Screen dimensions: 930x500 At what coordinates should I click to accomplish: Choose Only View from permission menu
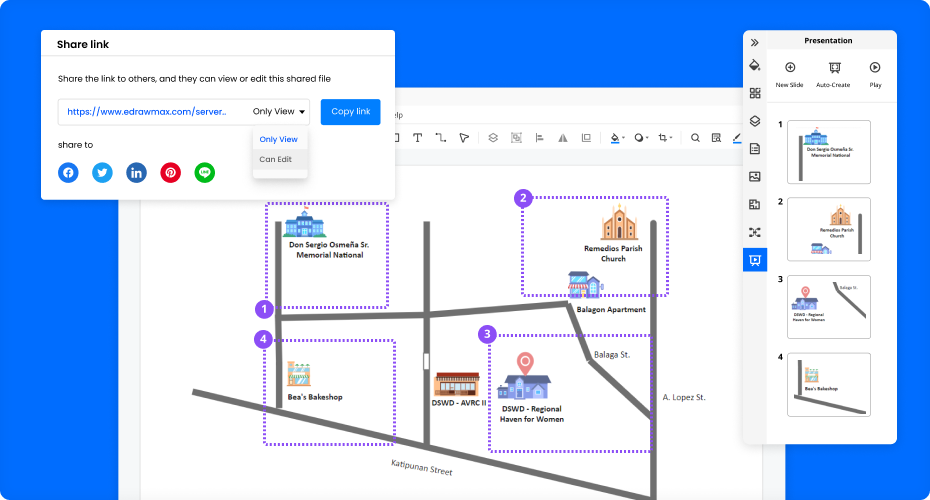[x=278, y=139]
